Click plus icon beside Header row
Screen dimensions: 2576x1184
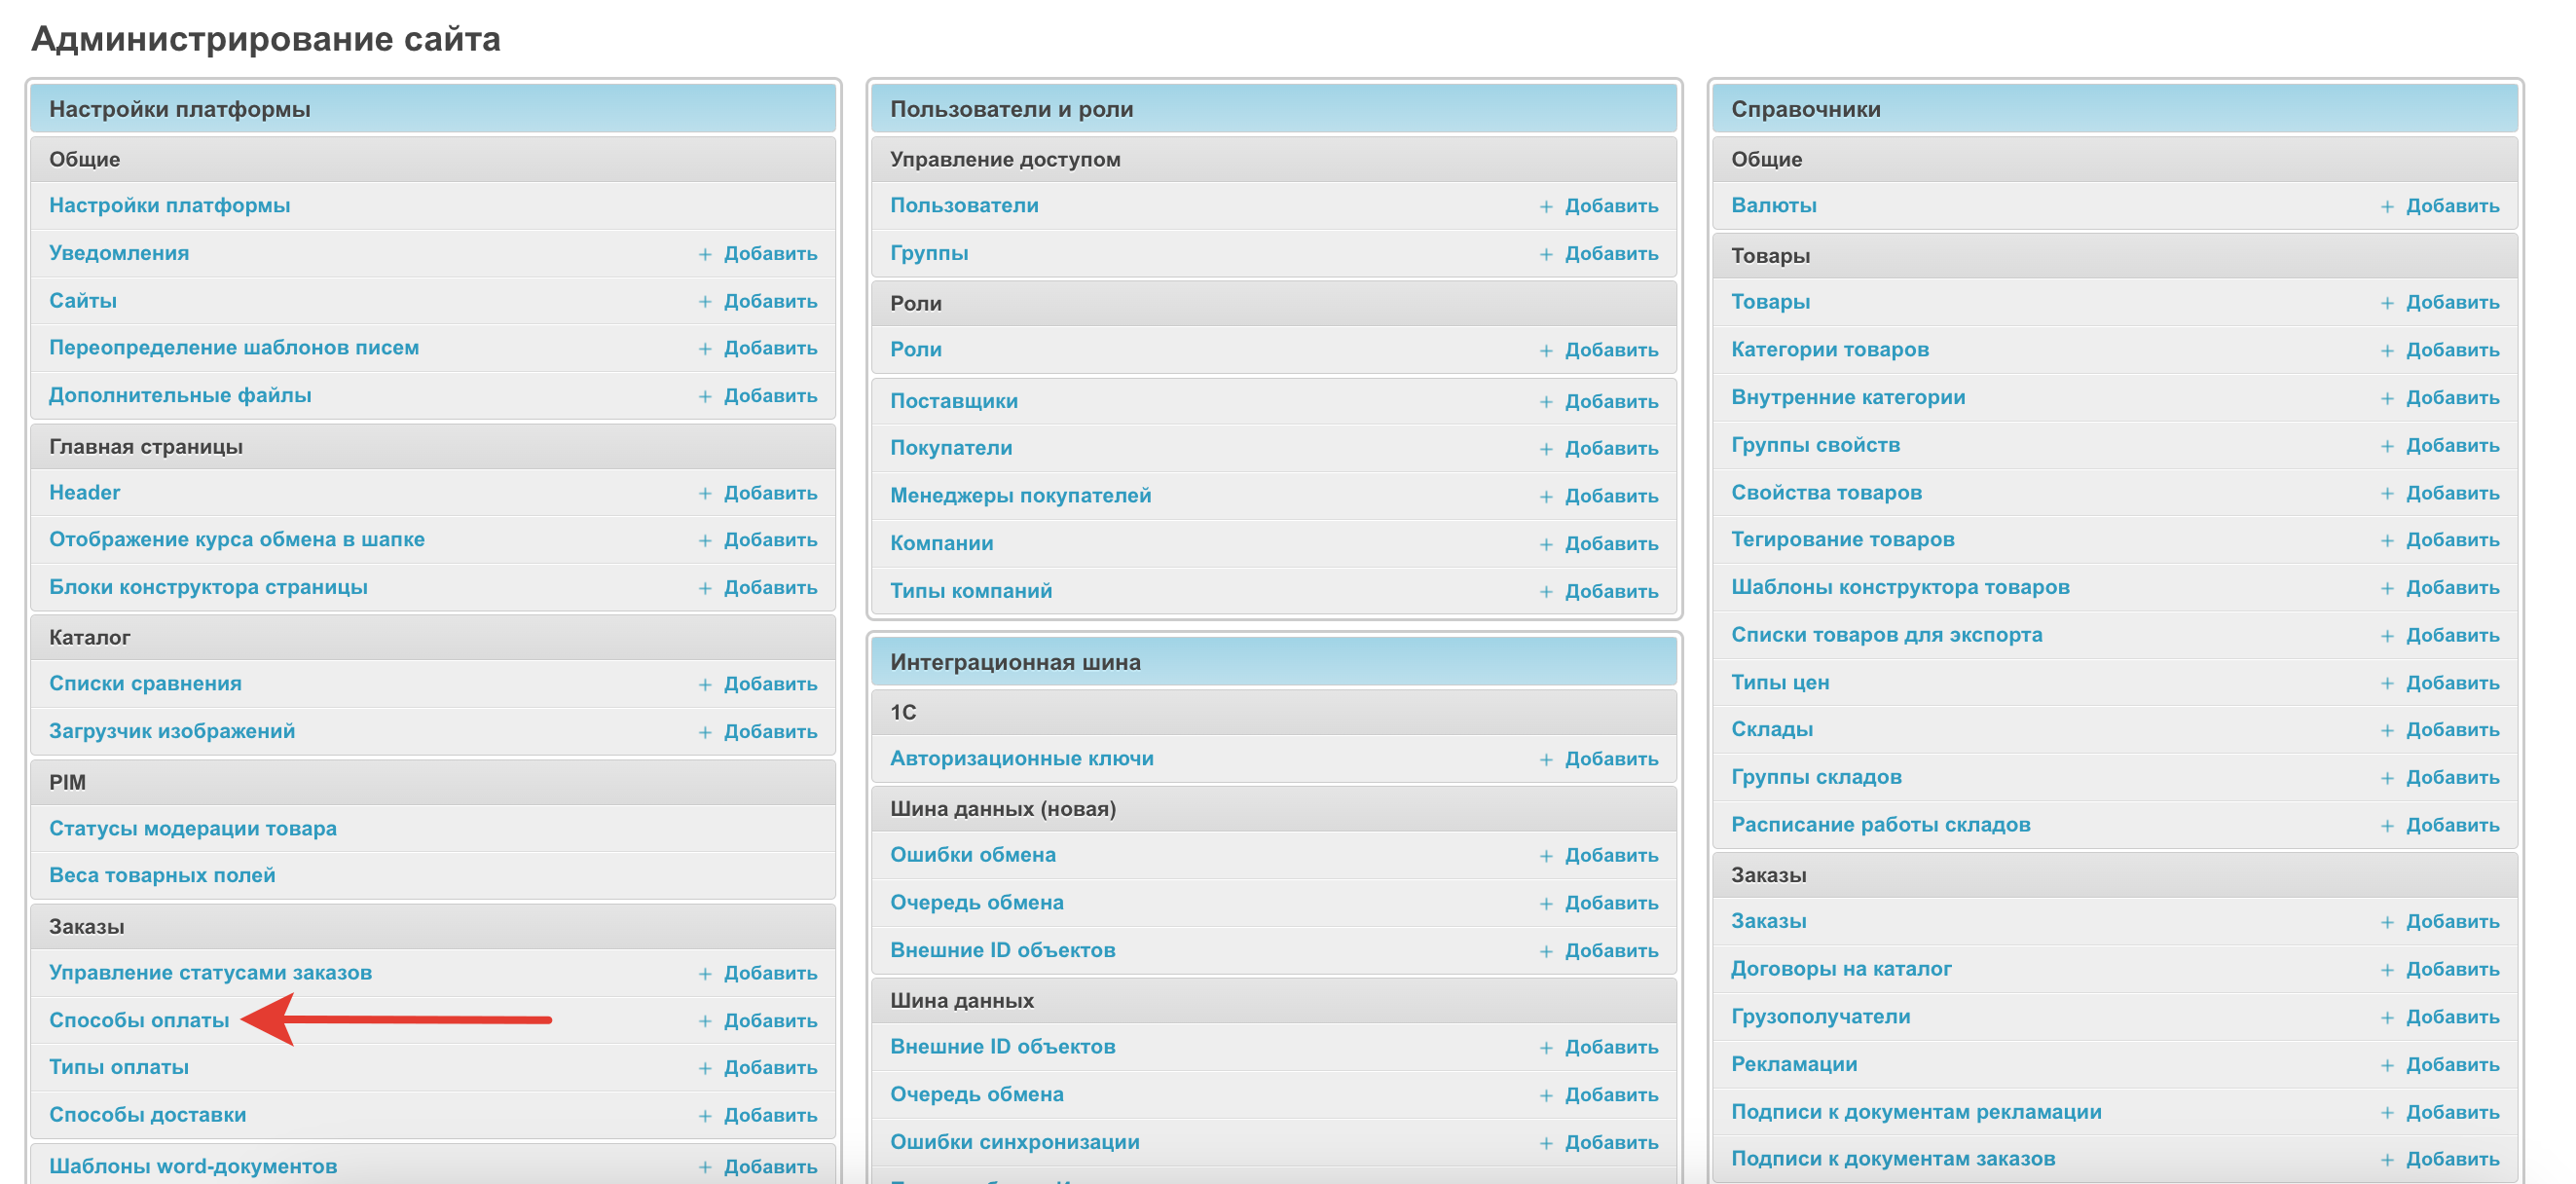[704, 494]
